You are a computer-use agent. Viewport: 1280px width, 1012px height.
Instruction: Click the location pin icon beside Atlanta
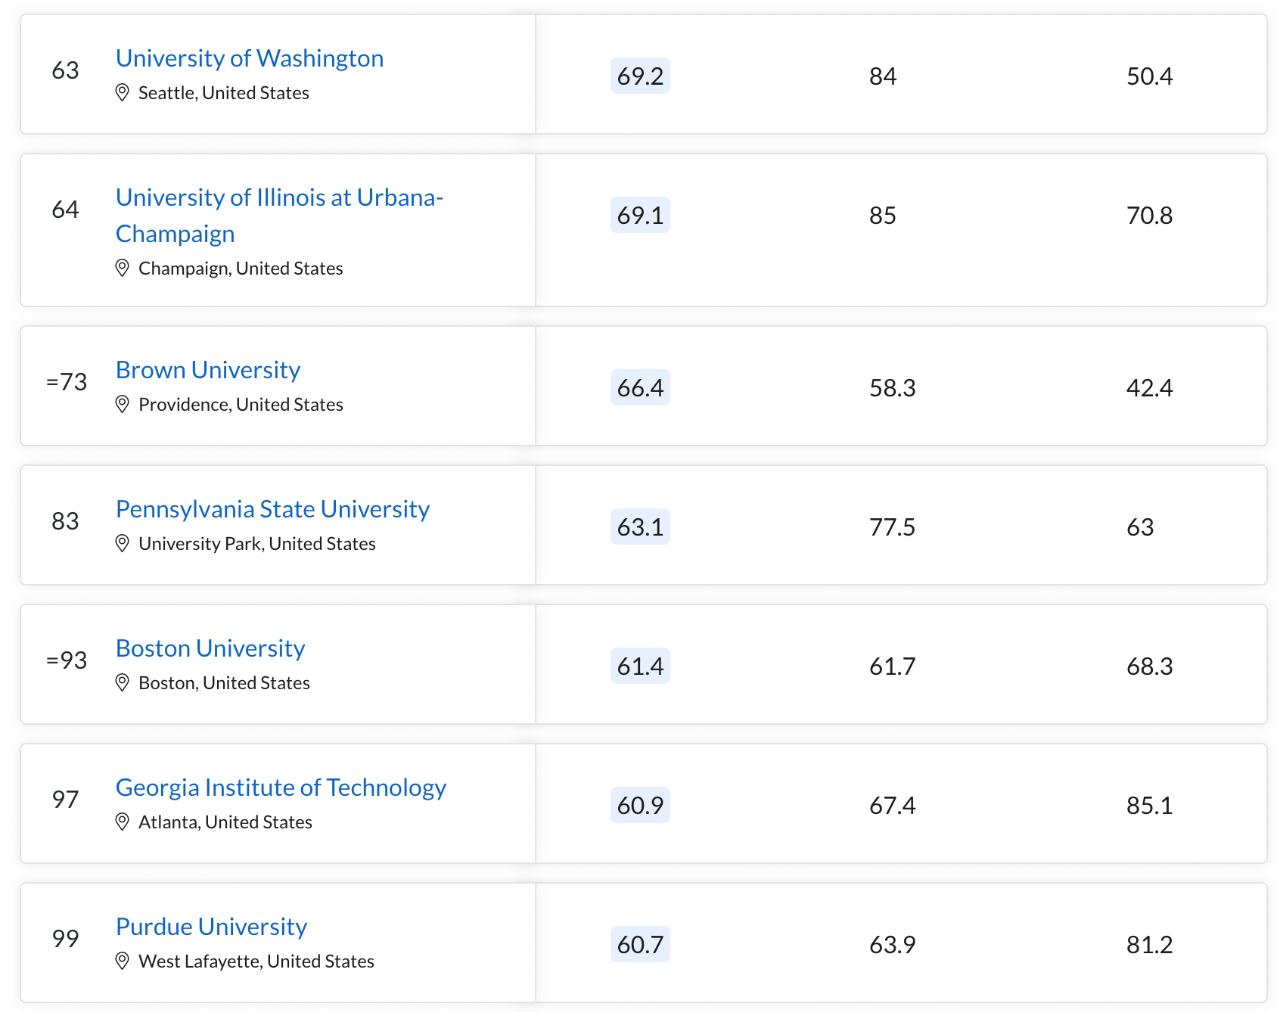(x=122, y=822)
